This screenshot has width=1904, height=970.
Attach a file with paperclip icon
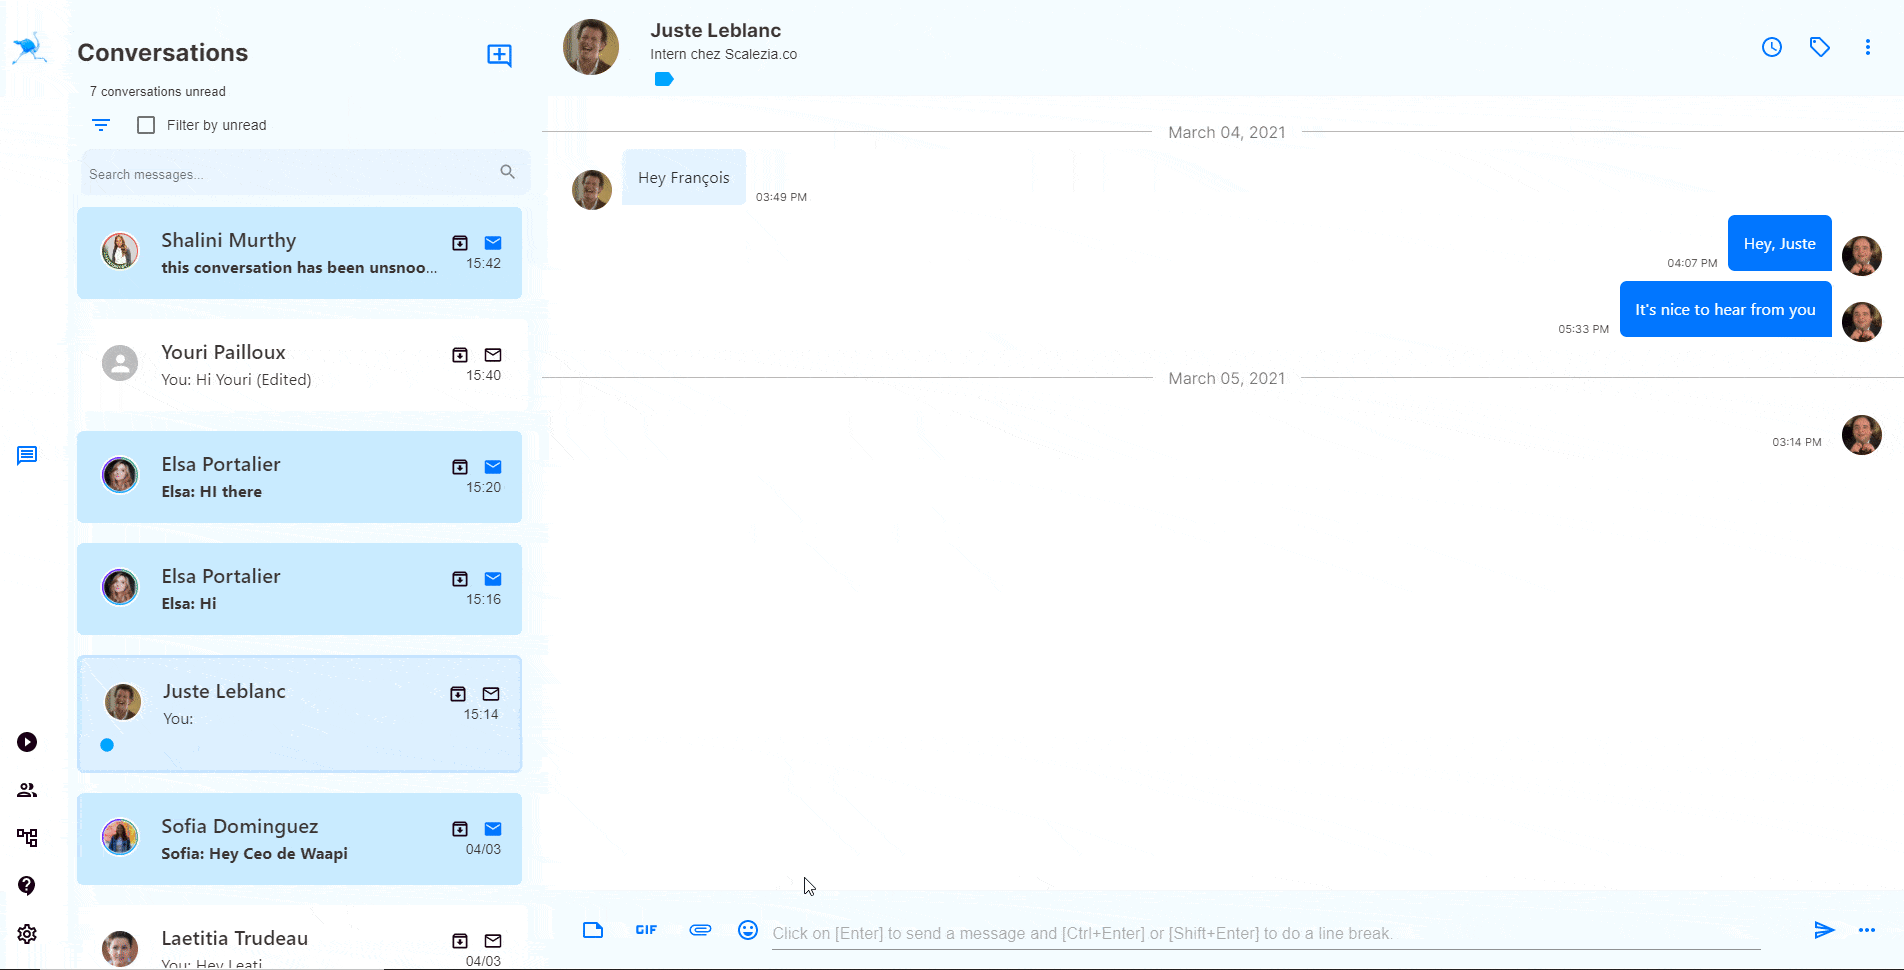pyautogui.click(x=700, y=930)
